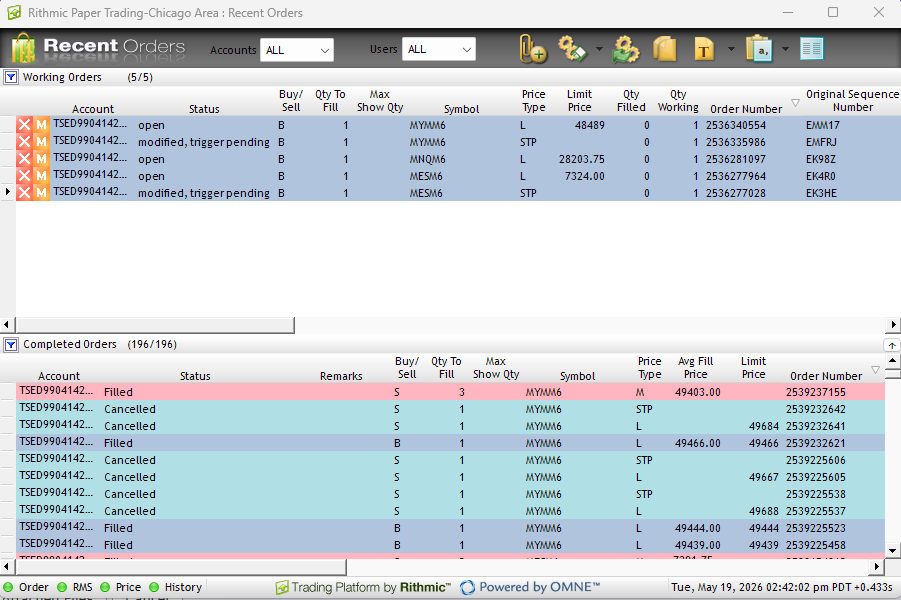Click the Completed Orders panel up-arrow button
The height and width of the screenshot is (600, 901).
(891, 345)
